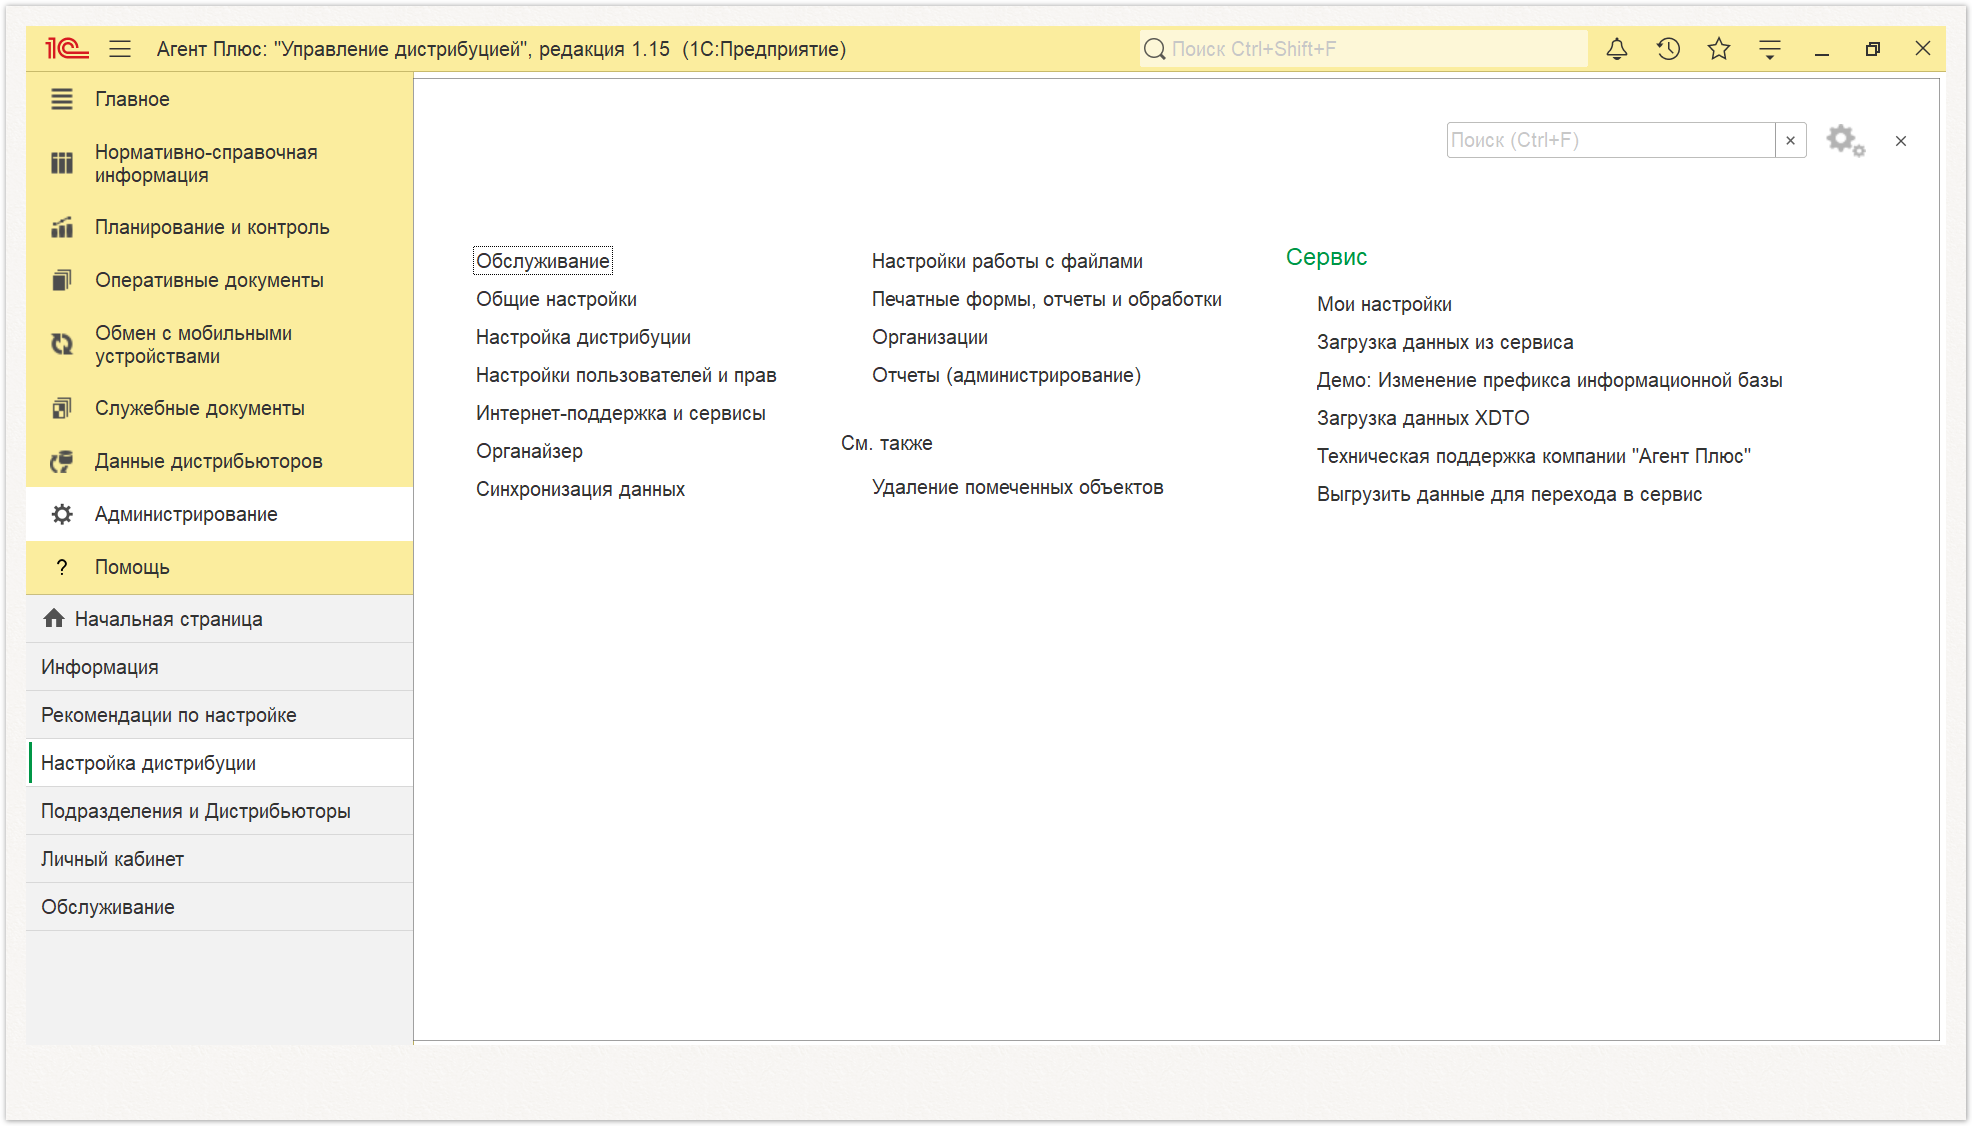The height and width of the screenshot is (1126, 1972).
Task: Open the service menu lines icon in title bar
Action: pos(1770,48)
